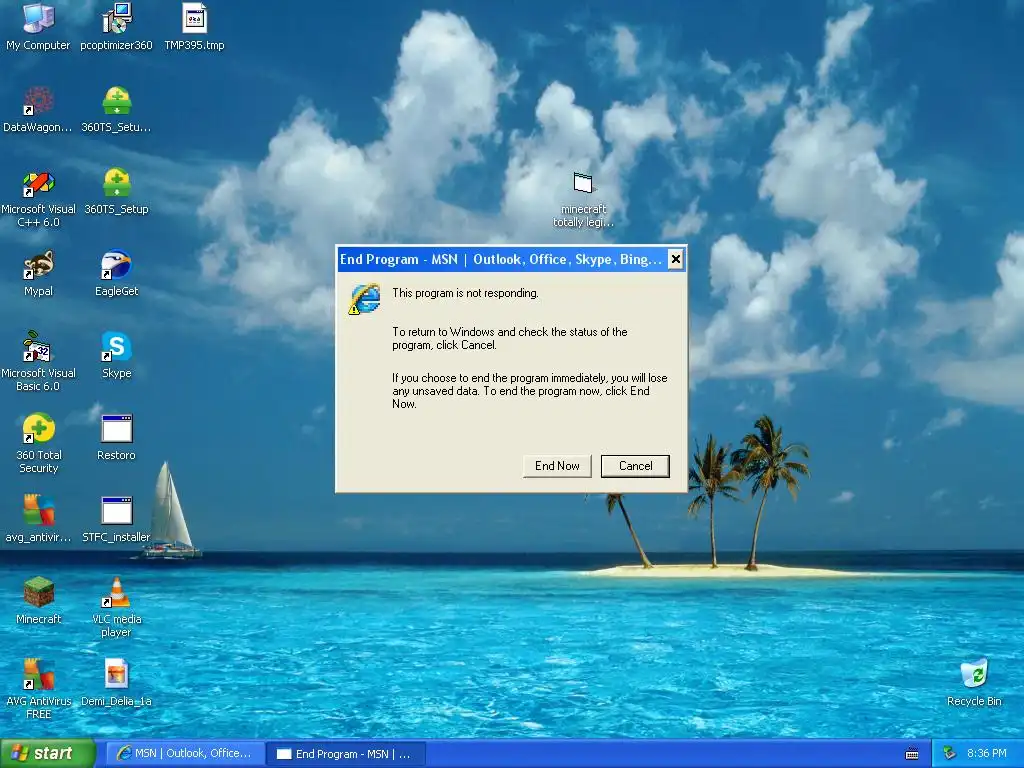Image resolution: width=1024 pixels, height=768 pixels.
Task: Select STFC_installer desktop icon
Action: (x=116, y=519)
